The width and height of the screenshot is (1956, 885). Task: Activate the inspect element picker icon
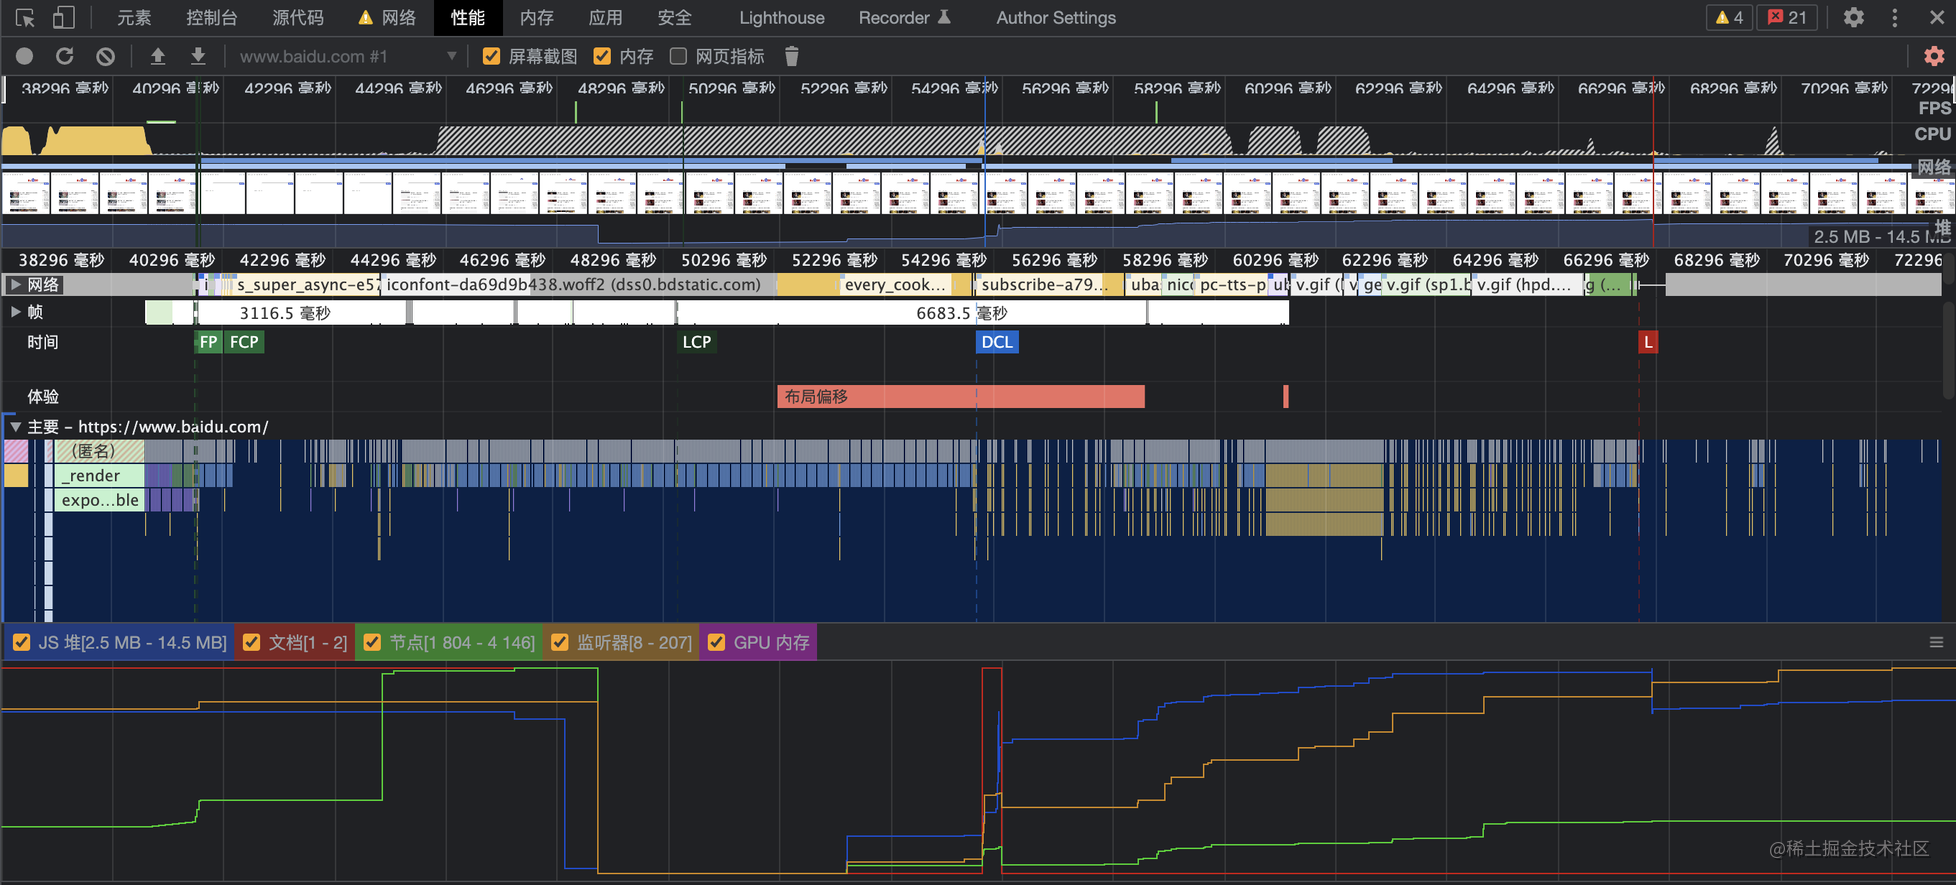[26, 18]
